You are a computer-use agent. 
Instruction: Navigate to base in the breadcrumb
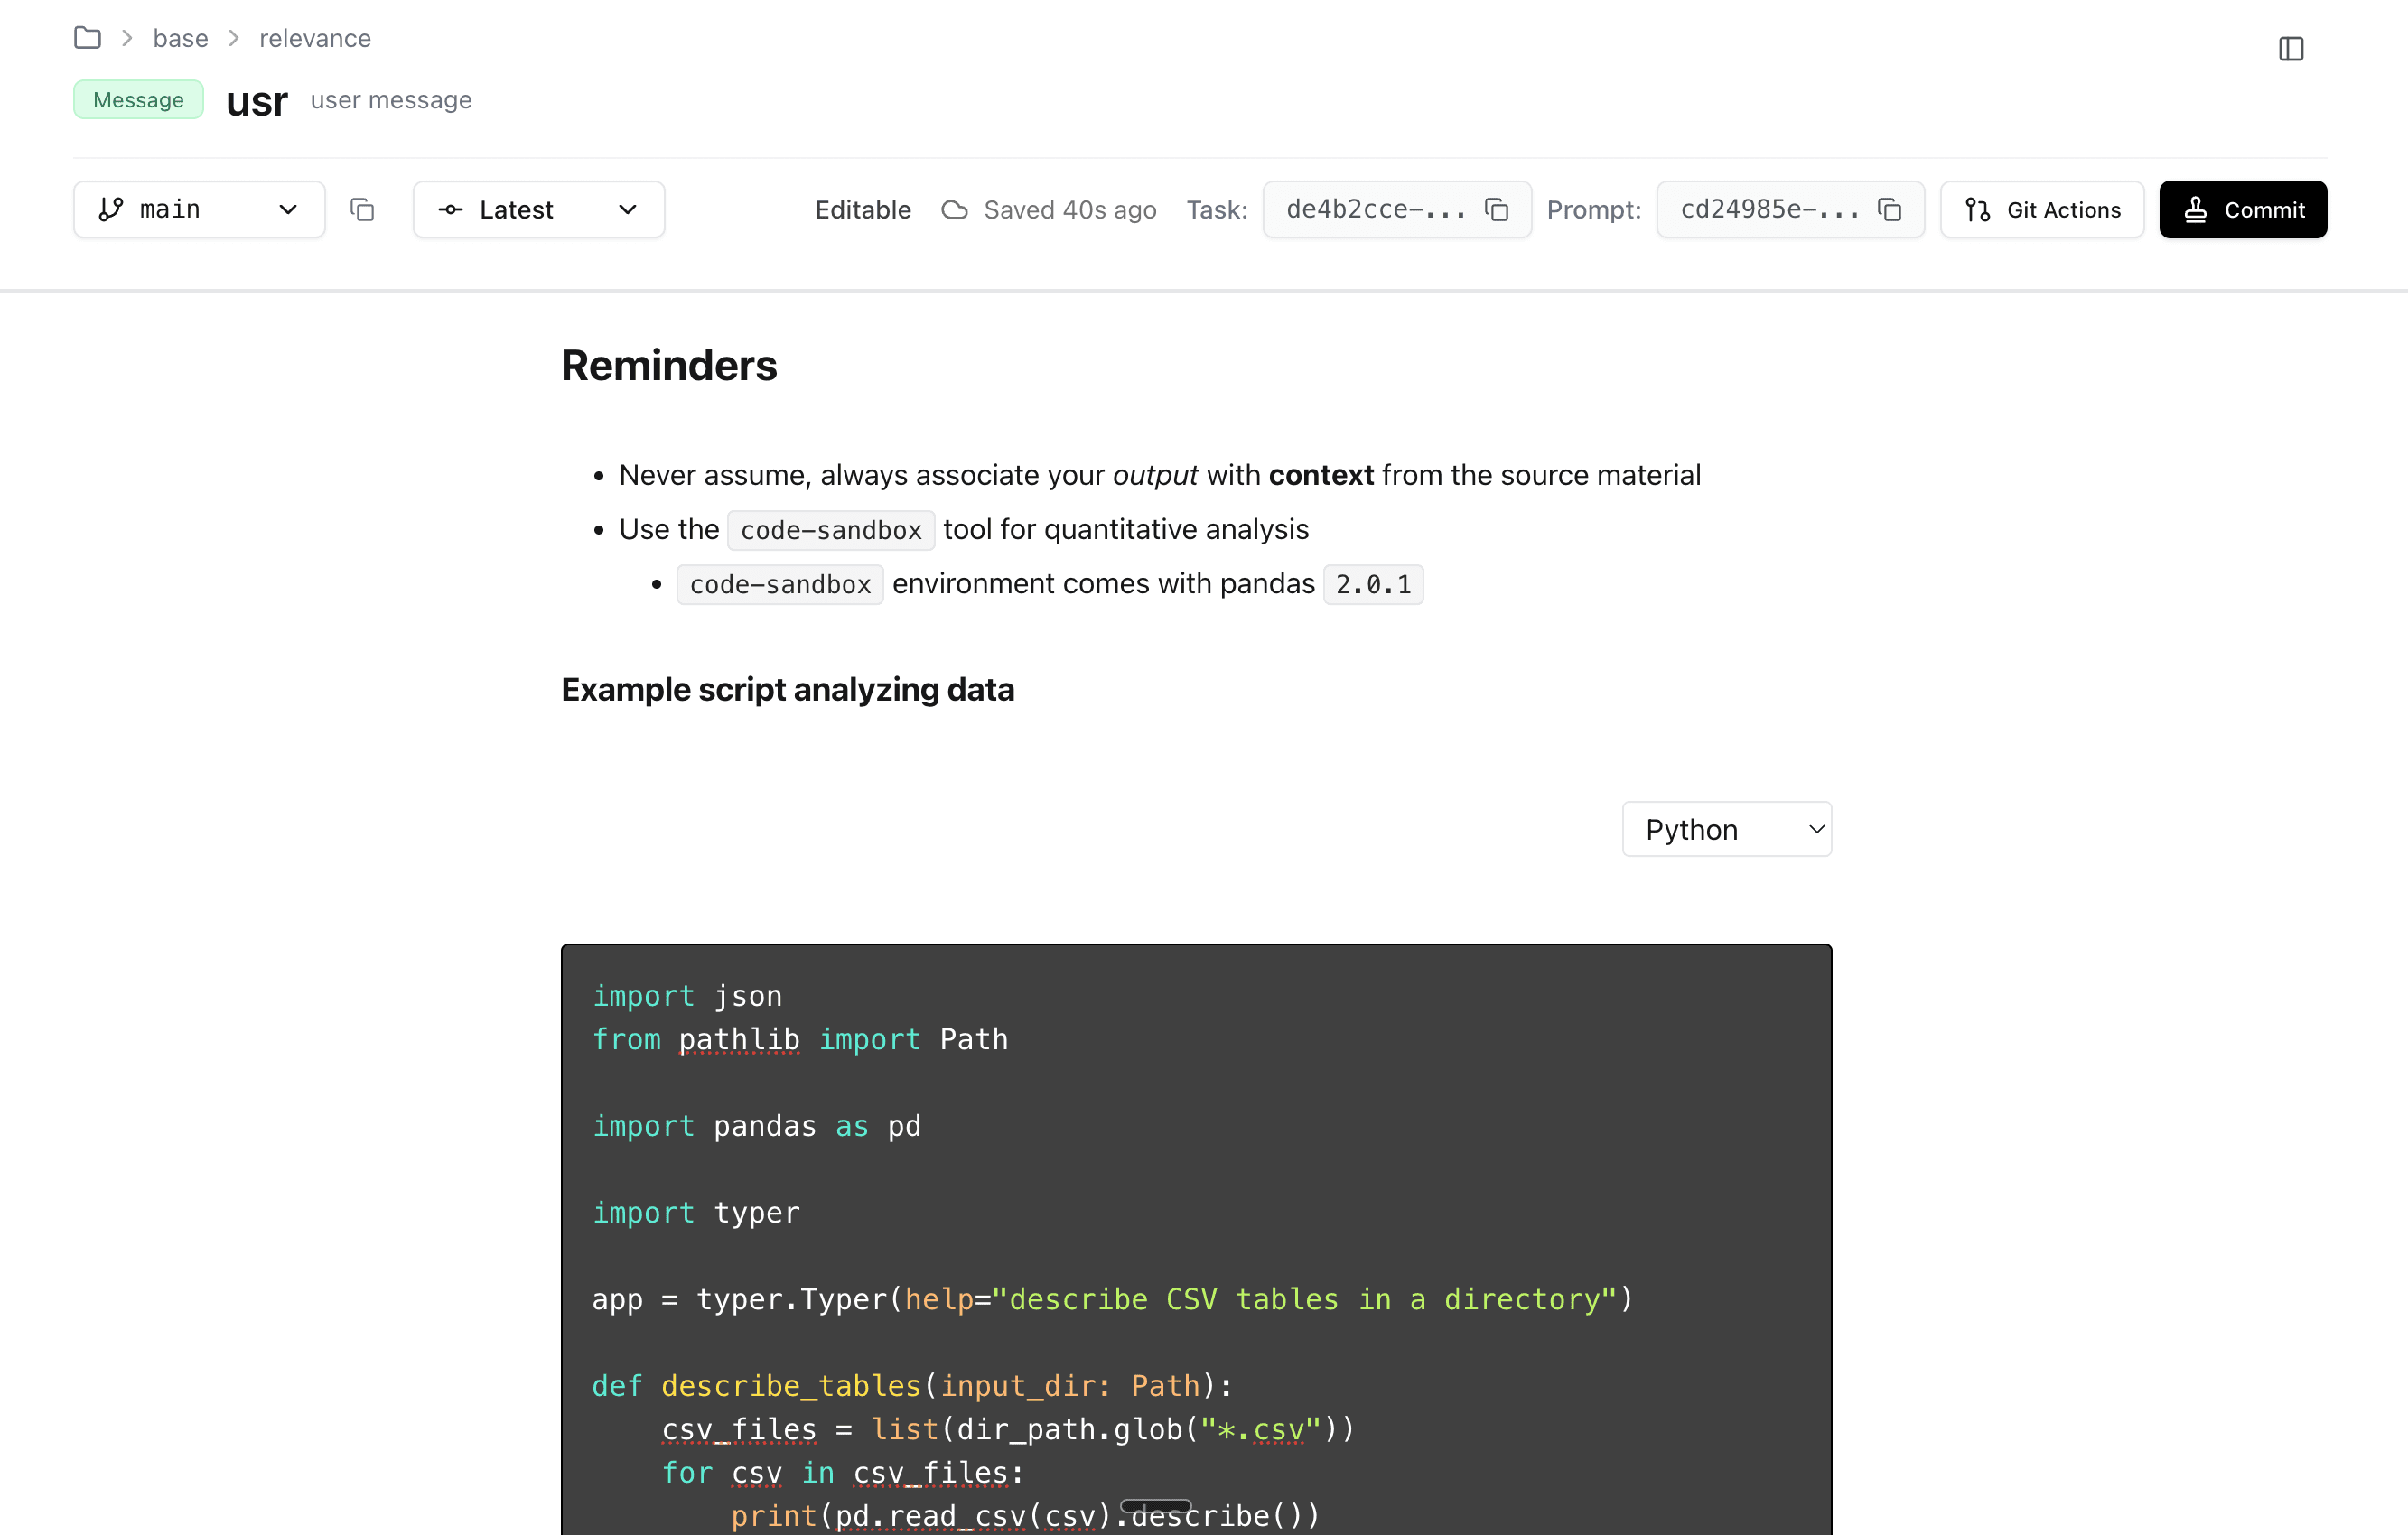(180, 37)
